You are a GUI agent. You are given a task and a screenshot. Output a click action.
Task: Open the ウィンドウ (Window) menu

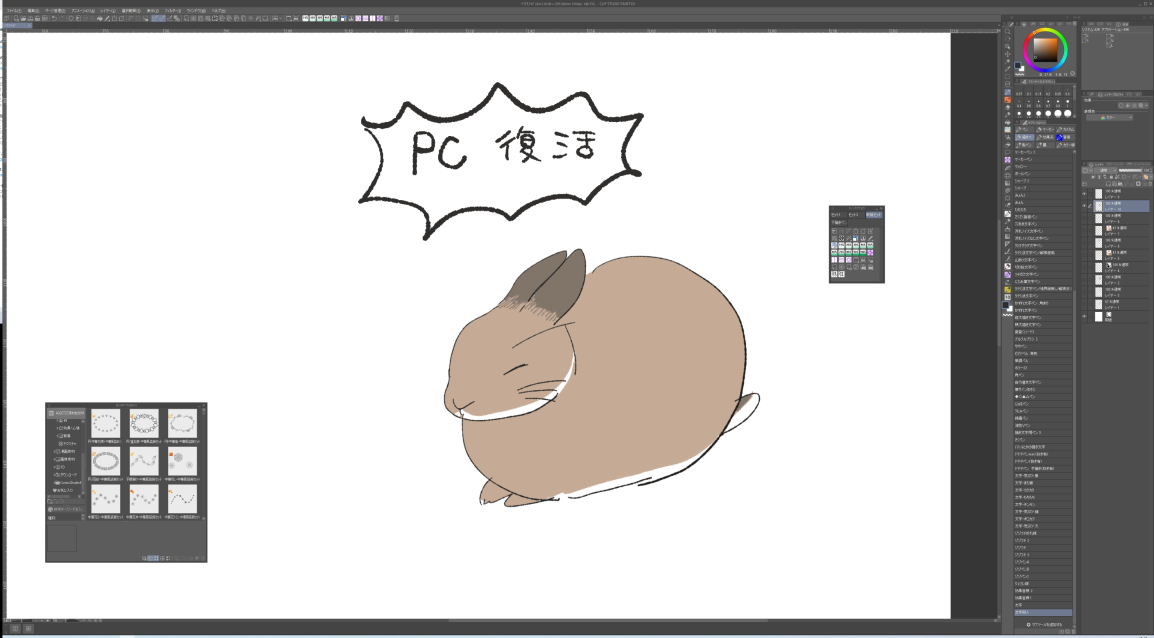(x=197, y=11)
